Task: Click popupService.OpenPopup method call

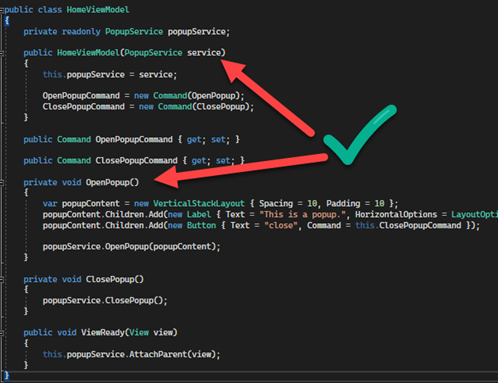Action: 131,247
